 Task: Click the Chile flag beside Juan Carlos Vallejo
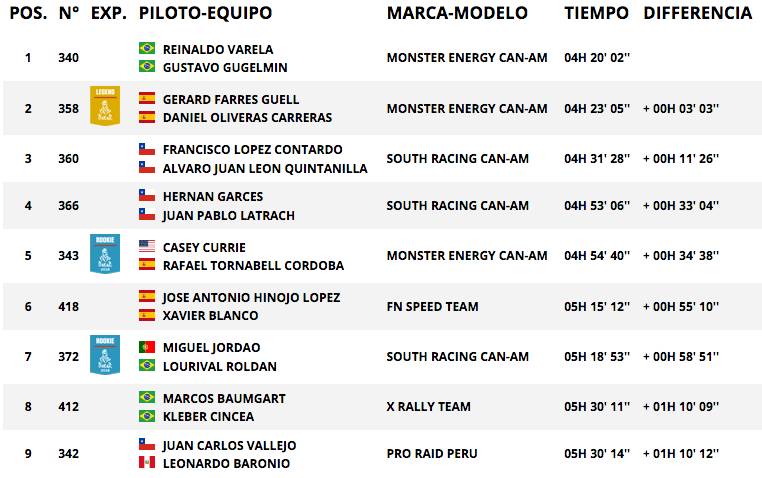[147, 444]
